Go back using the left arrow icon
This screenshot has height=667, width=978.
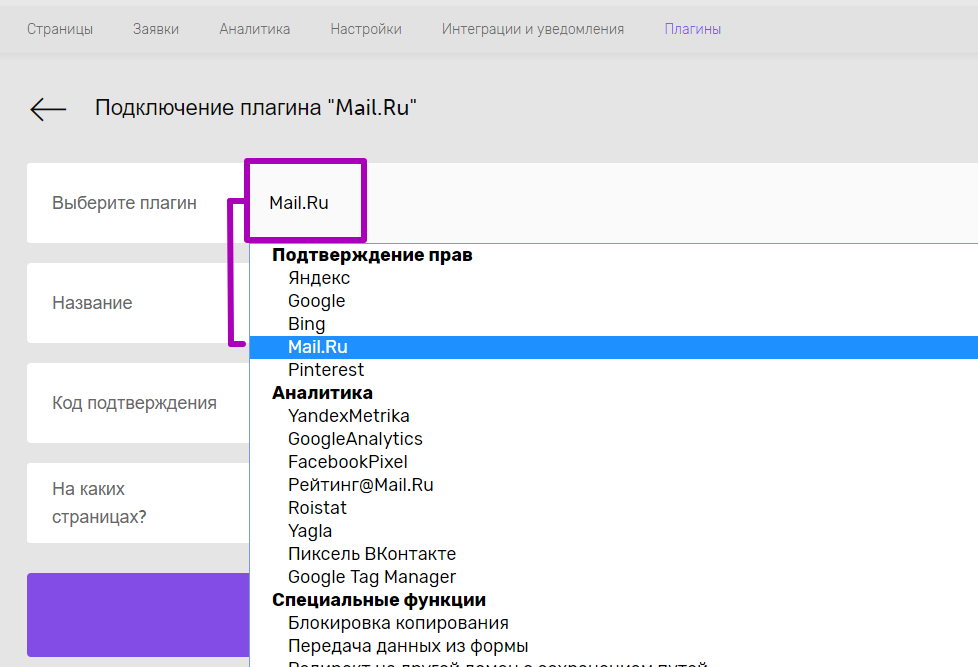[x=48, y=109]
